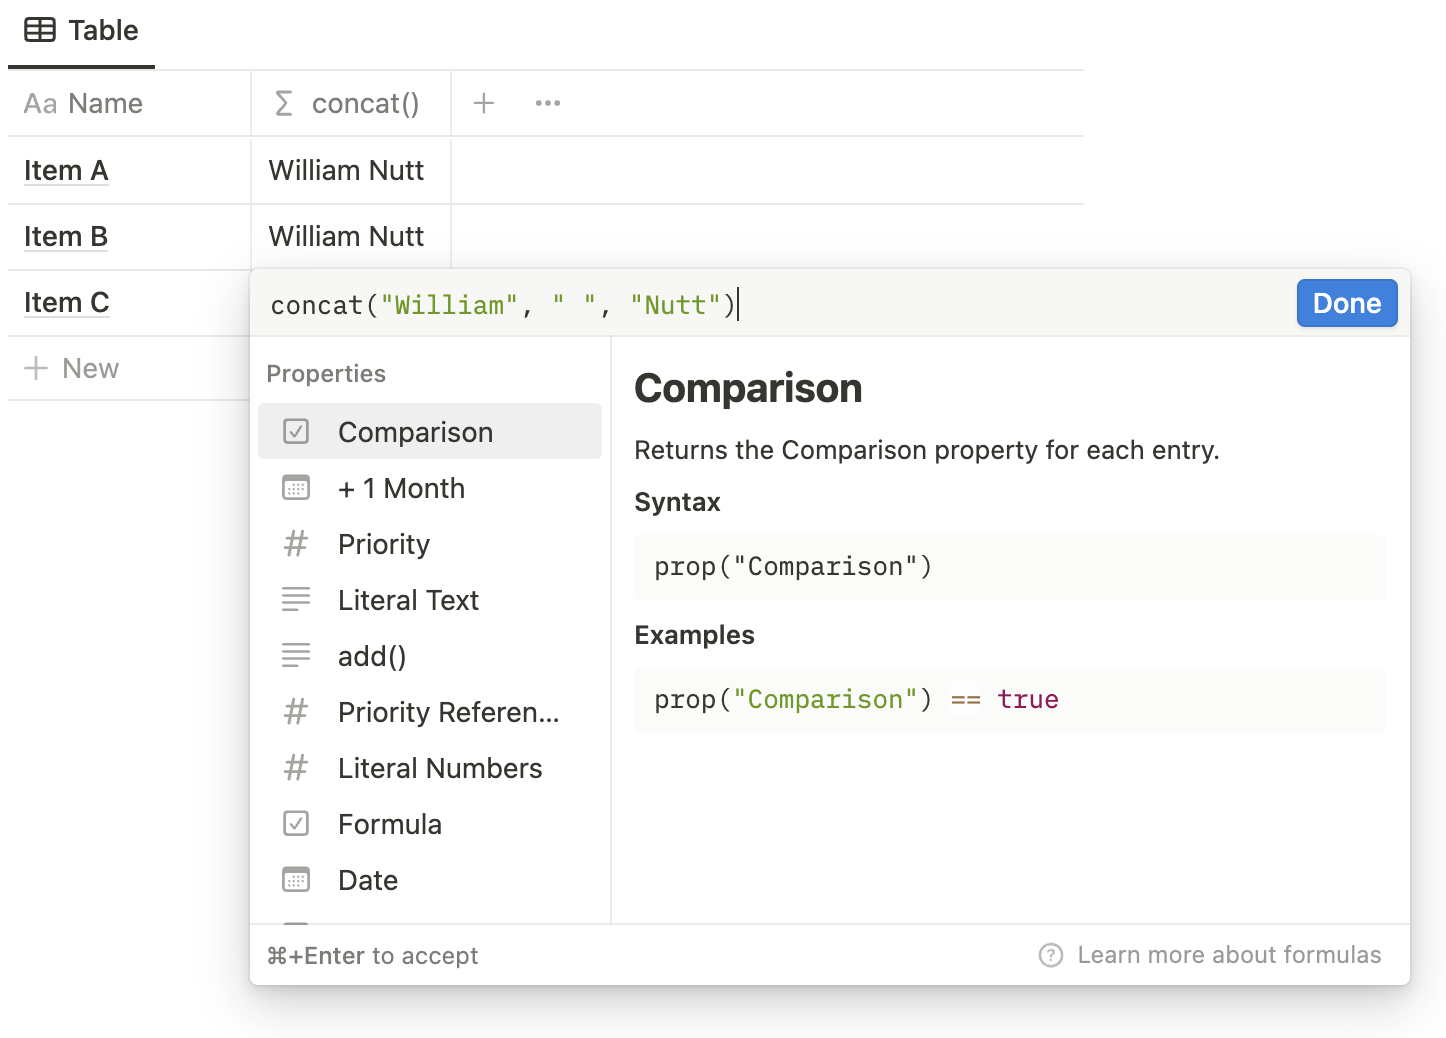
Task: Click the number icon beside Literal Numbers
Action: click(296, 768)
